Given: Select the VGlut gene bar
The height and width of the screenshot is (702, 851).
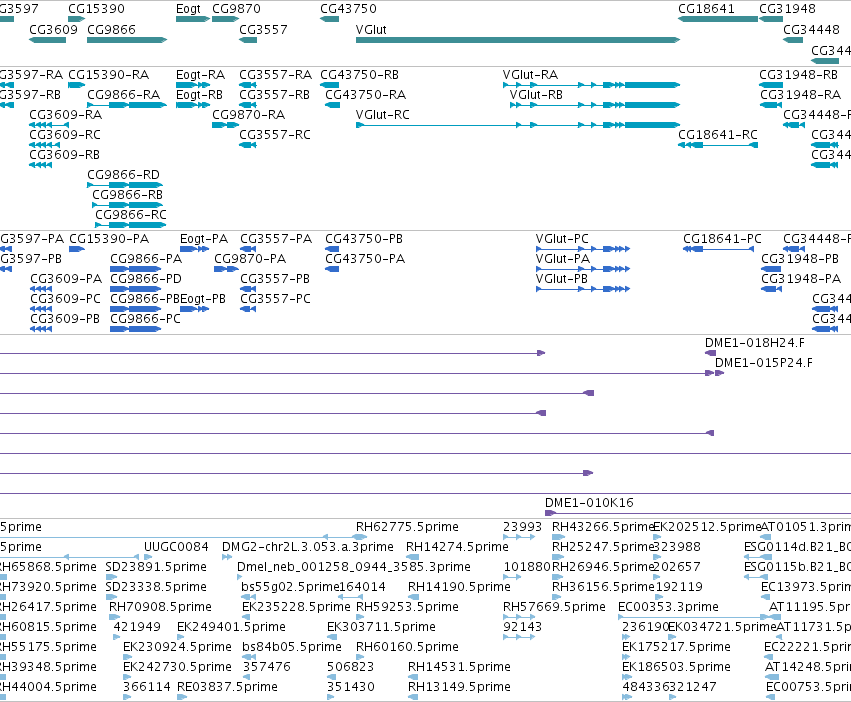Looking at the screenshot, I should pos(518,40).
